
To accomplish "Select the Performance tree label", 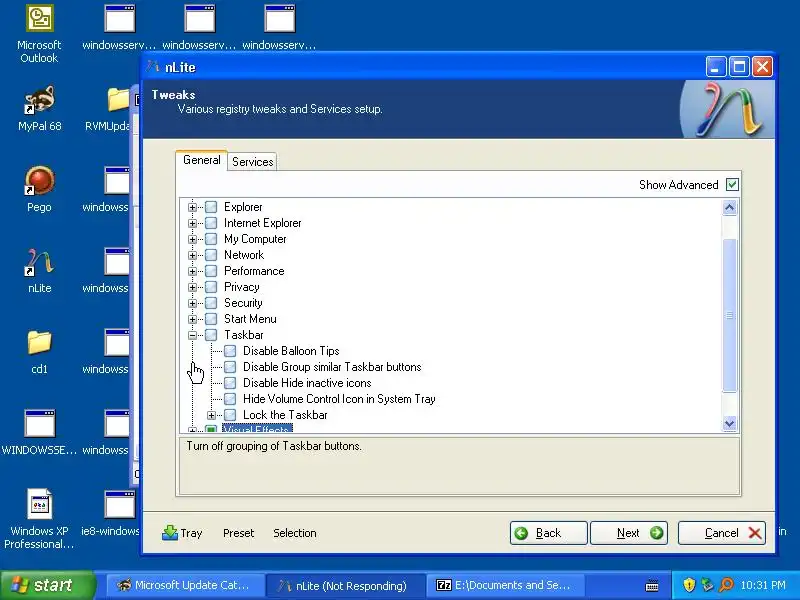I will [254, 271].
